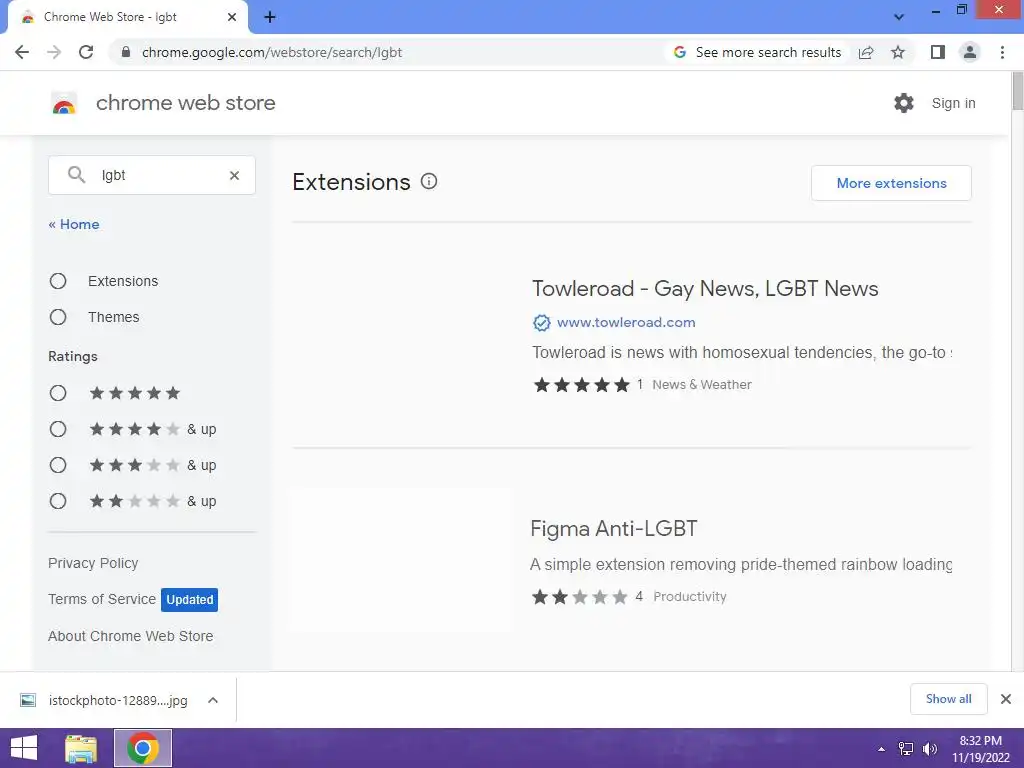
Task: Open the volume tray icon
Action: tap(929, 749)
